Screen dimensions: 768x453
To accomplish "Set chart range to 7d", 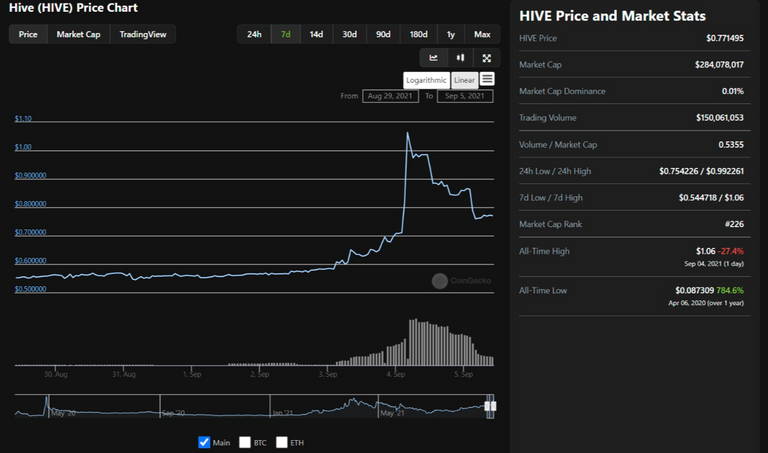I will 286,34.
